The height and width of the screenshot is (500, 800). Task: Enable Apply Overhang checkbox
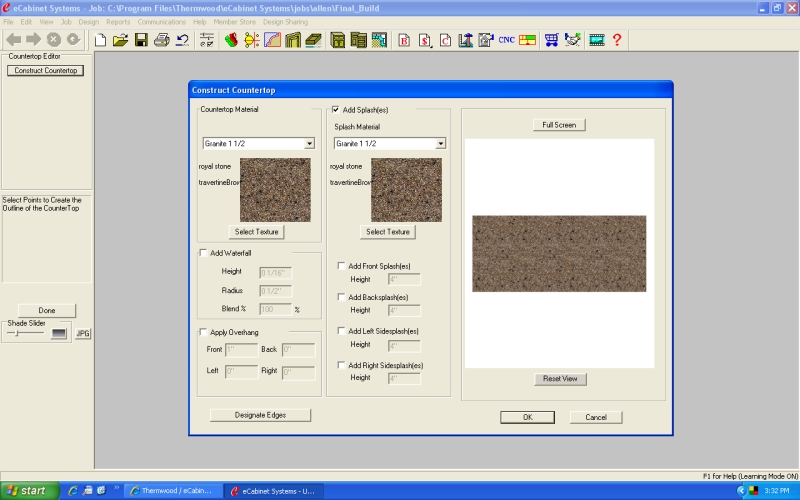203,332
